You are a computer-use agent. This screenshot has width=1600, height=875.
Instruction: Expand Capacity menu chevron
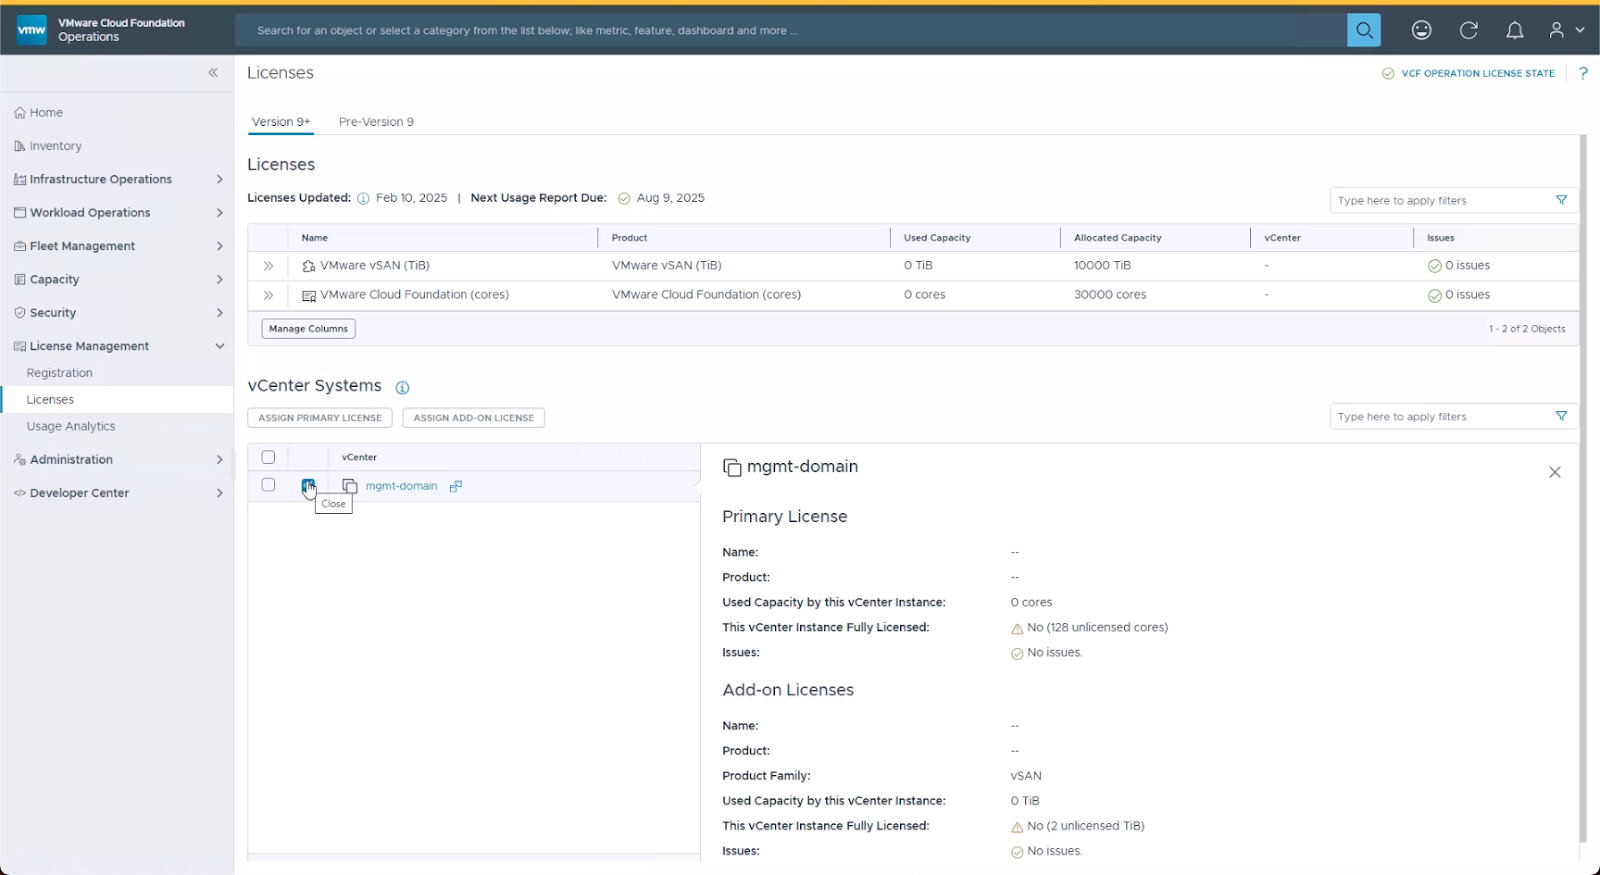click(219, 279)
